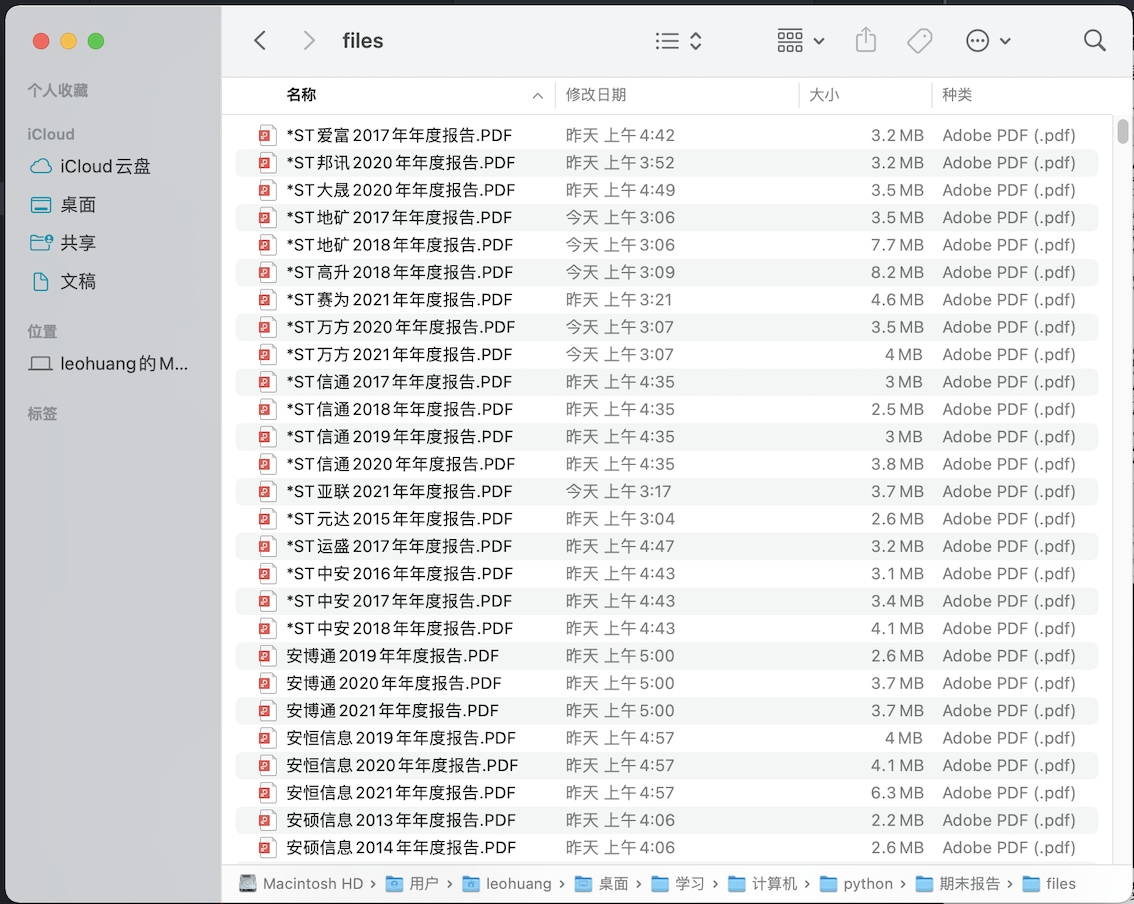This screenshot has width=1134, height=904.
Task: Click PDF icon of *ST亚联 2021年年度报告.PDF
Action: click(x=267, y=492)
